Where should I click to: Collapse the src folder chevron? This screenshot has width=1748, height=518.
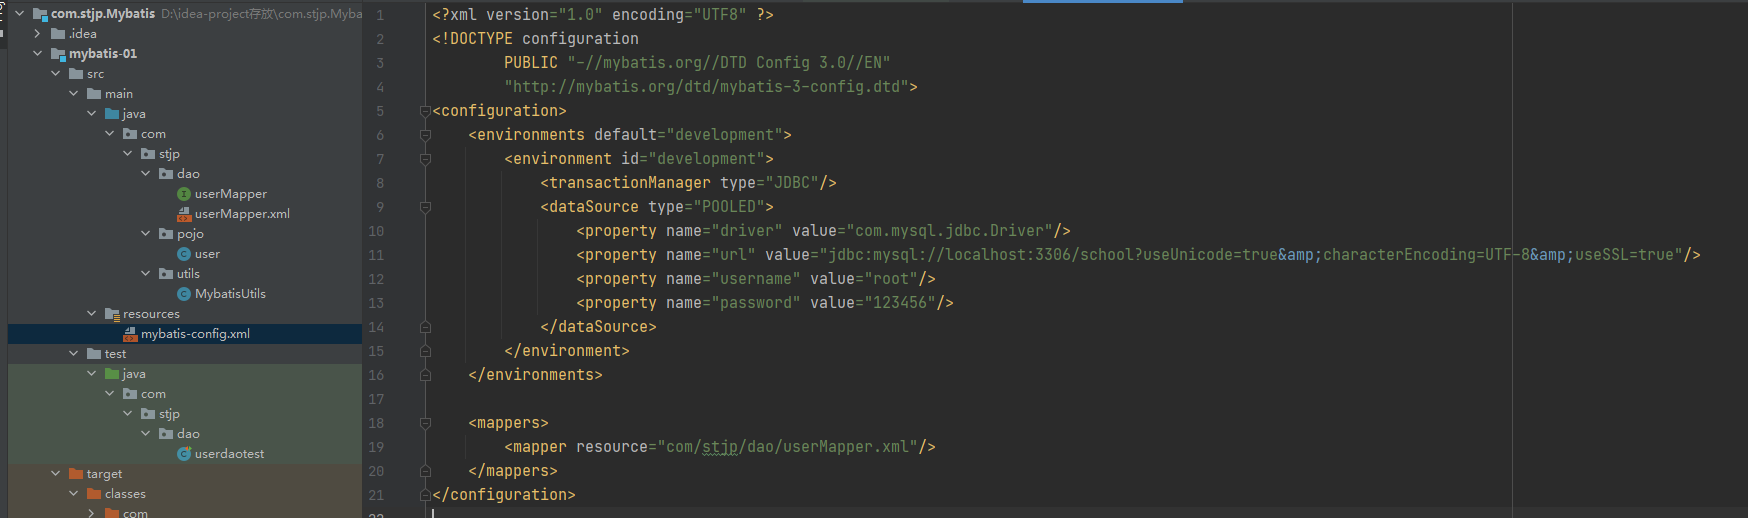tap(55, 74)
